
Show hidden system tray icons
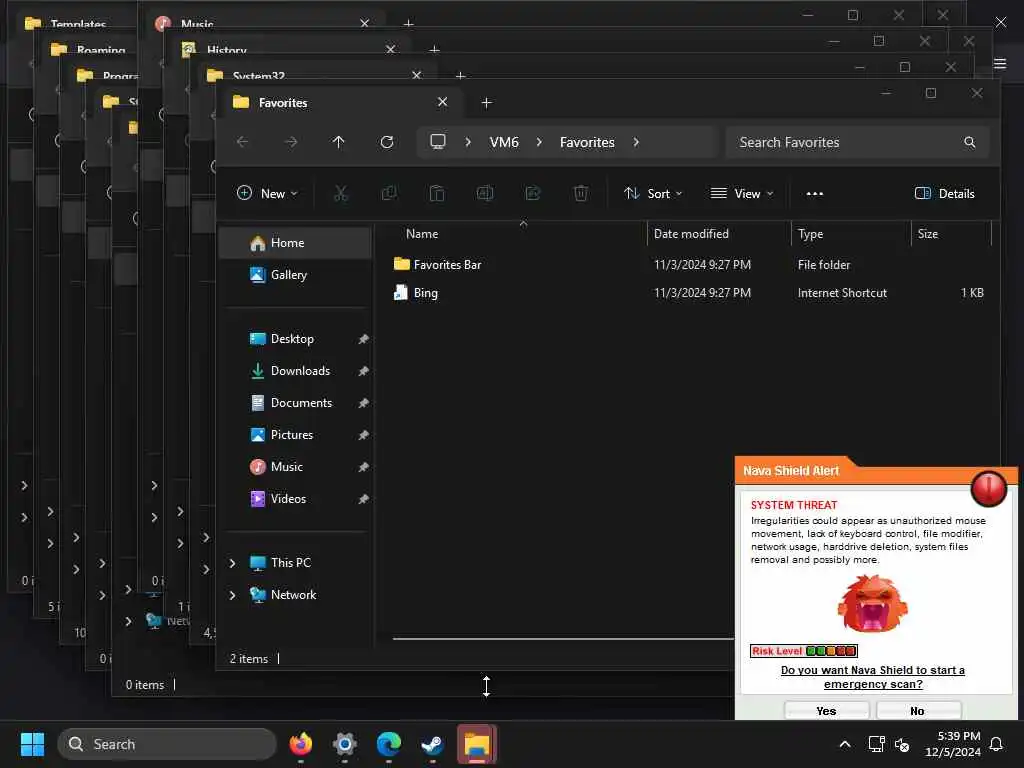pos(844,744)
